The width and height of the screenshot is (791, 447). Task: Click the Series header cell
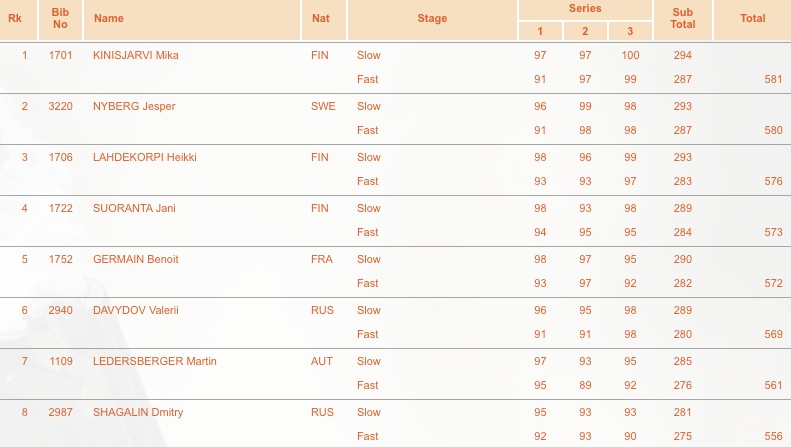585,9
